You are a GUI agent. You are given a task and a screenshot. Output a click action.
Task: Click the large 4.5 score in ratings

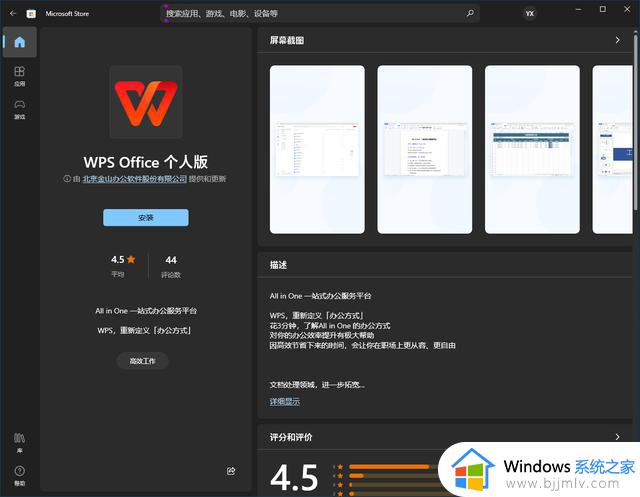pyautogui.click(x=294, y=477)
